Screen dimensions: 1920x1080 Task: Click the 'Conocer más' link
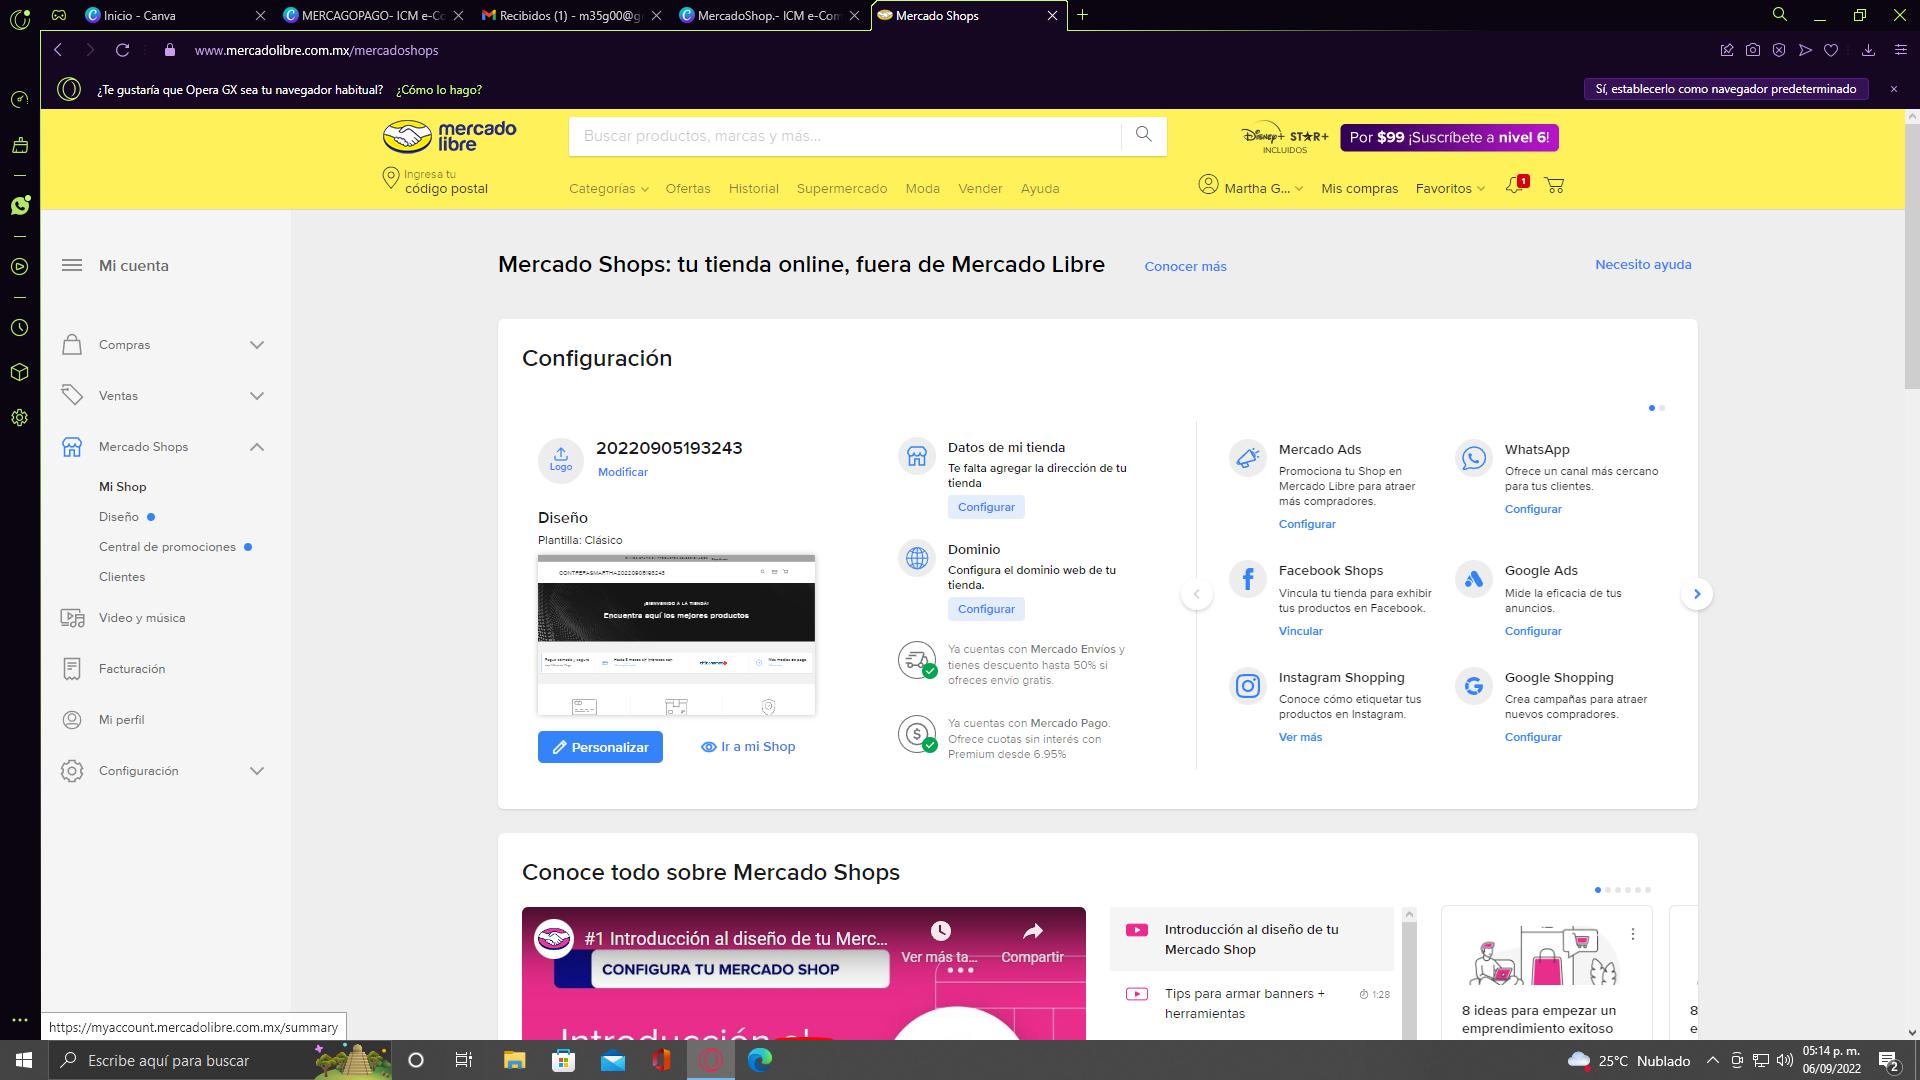point(1185,266)
